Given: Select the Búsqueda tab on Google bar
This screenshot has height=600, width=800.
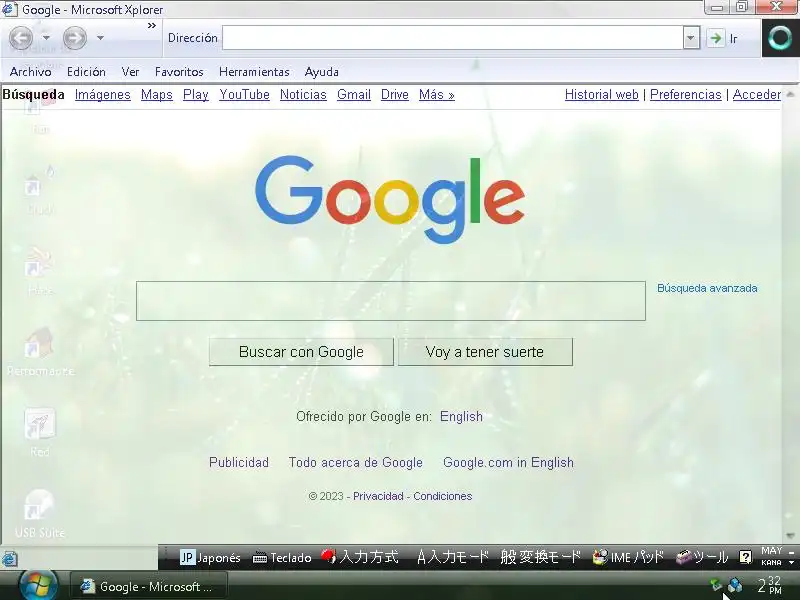Looking at the screenshot, I should coord(34,95).
